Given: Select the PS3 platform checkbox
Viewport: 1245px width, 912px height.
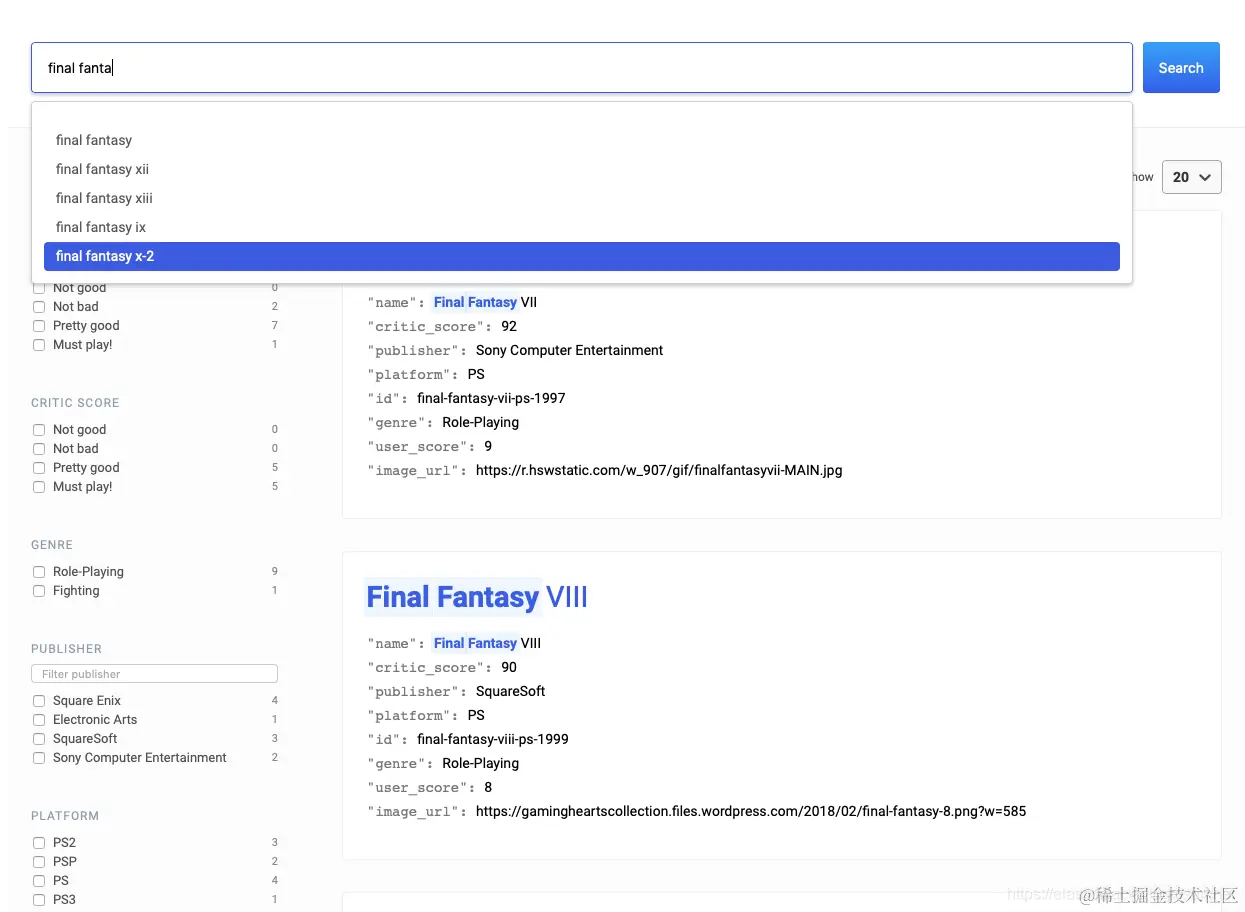Looking at the screenshot, I should click(x=39, y=900).
